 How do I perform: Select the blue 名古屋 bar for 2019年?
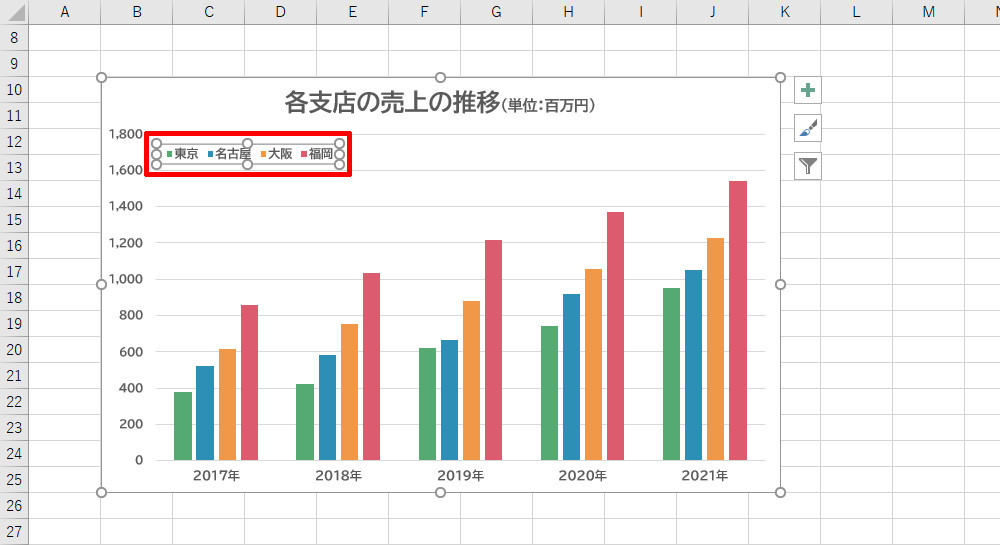tap(449, 400)
